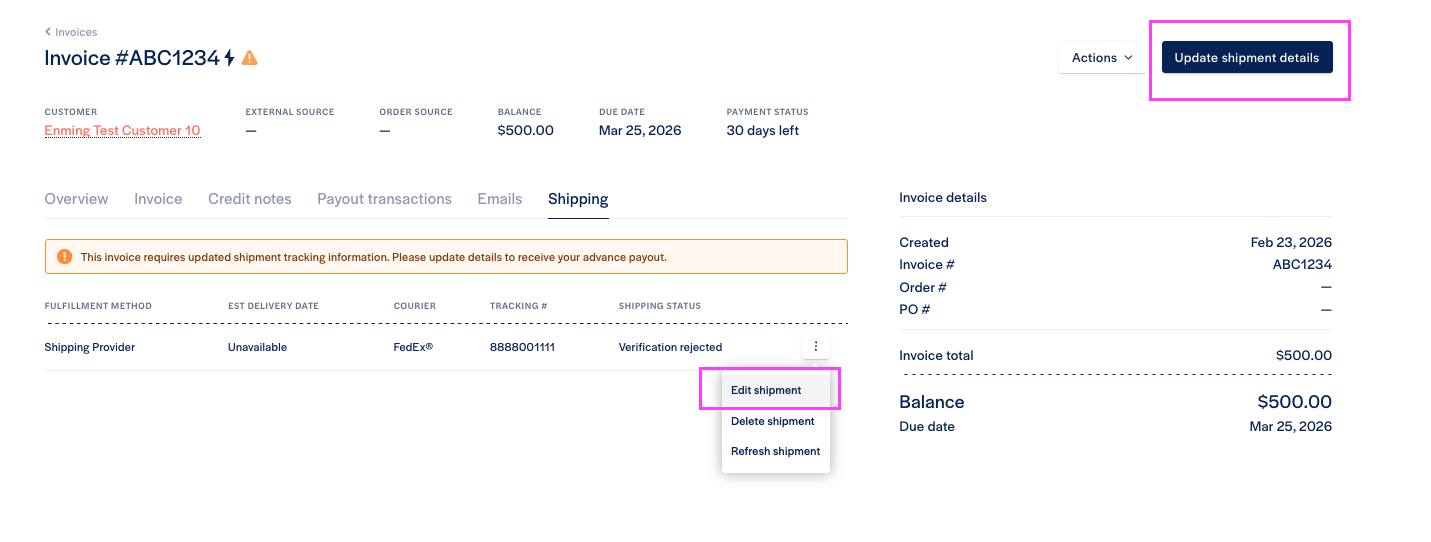Open Enming Test Customer 10 link

coord(122,131)
